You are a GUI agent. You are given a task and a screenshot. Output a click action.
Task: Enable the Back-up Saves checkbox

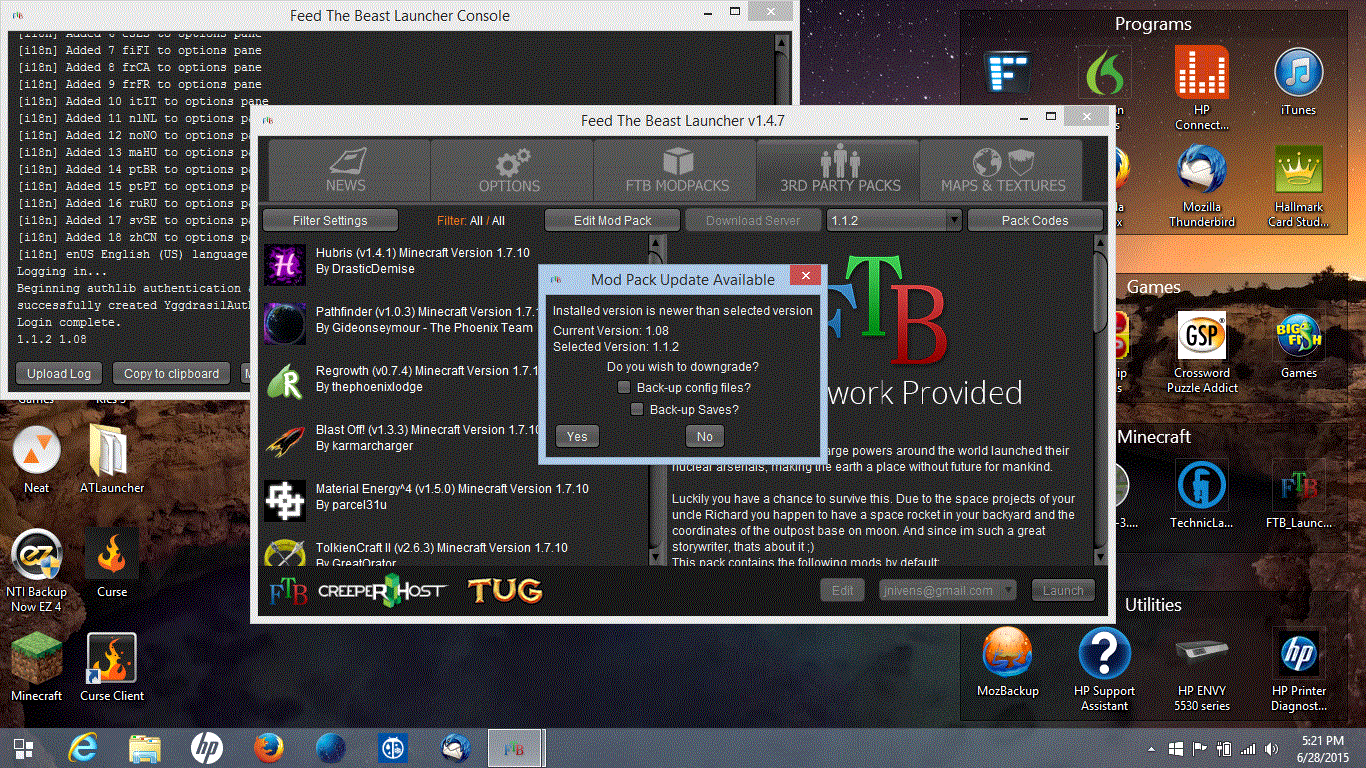(x=637, y=409)
